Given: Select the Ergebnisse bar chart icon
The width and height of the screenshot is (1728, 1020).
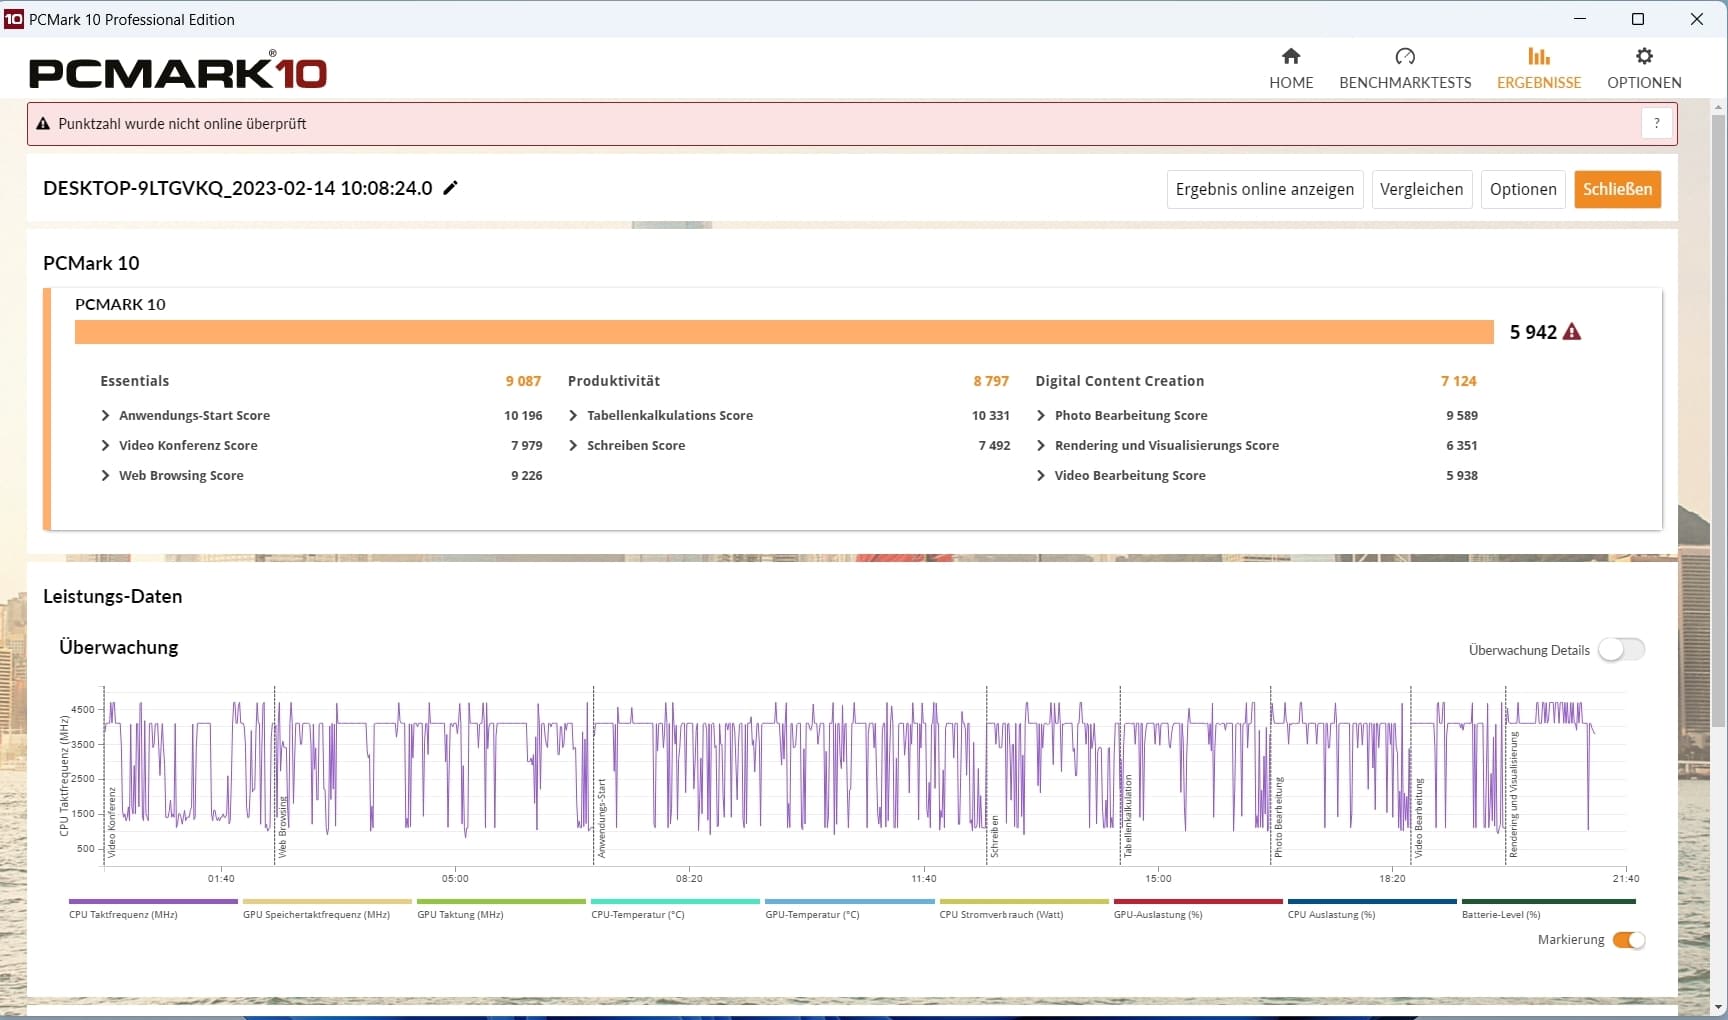Looking at the screenshot, I should [1538, 57].
